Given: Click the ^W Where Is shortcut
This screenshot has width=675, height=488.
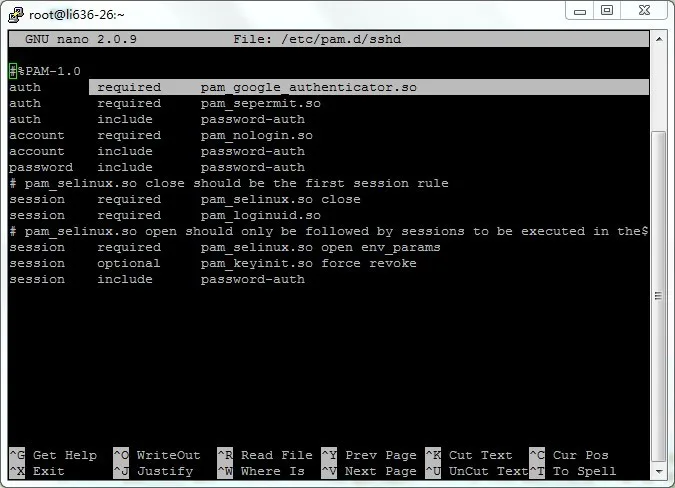Looking at the screenshot, I should 261,471.
